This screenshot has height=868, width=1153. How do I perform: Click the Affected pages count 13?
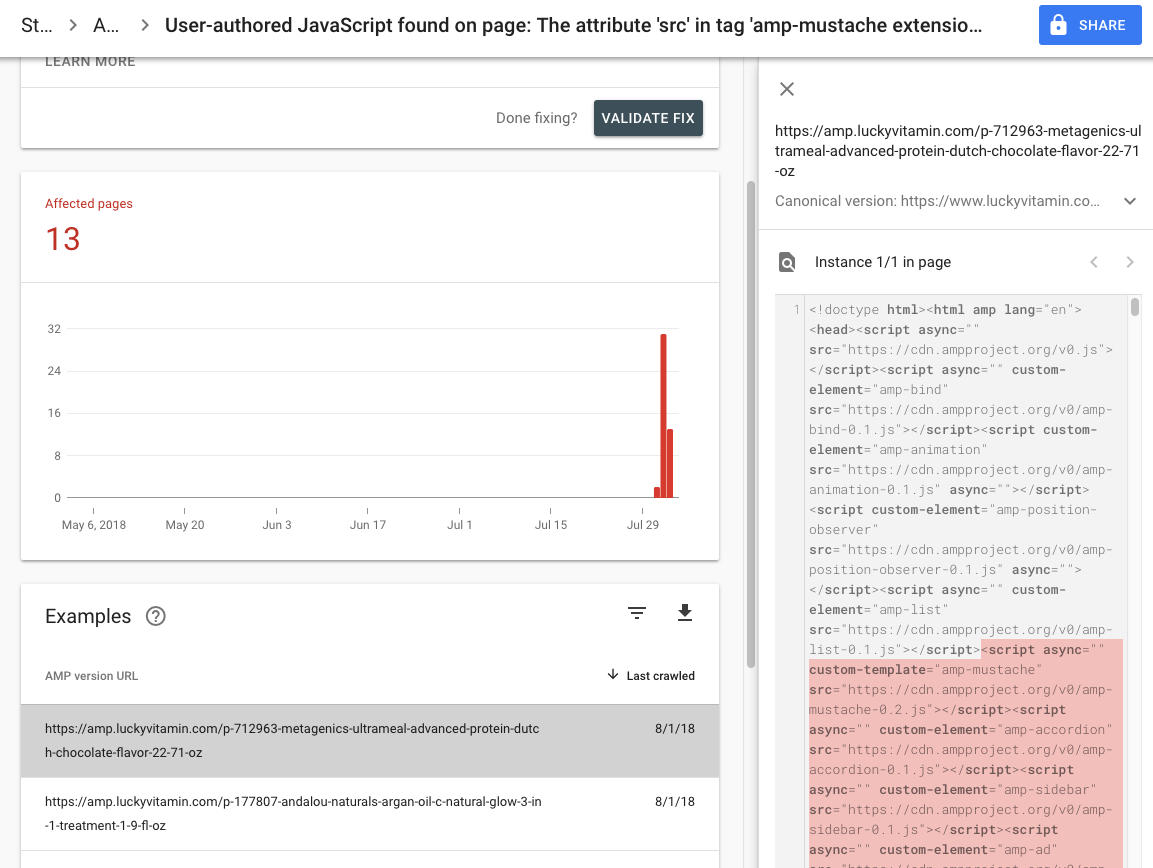pyautogui.click(x=63, y=239)
